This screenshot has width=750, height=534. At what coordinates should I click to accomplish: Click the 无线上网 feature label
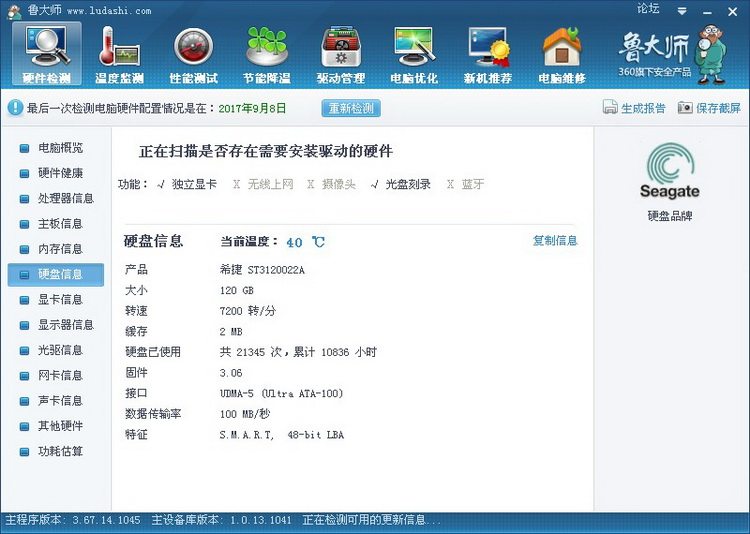270,184
